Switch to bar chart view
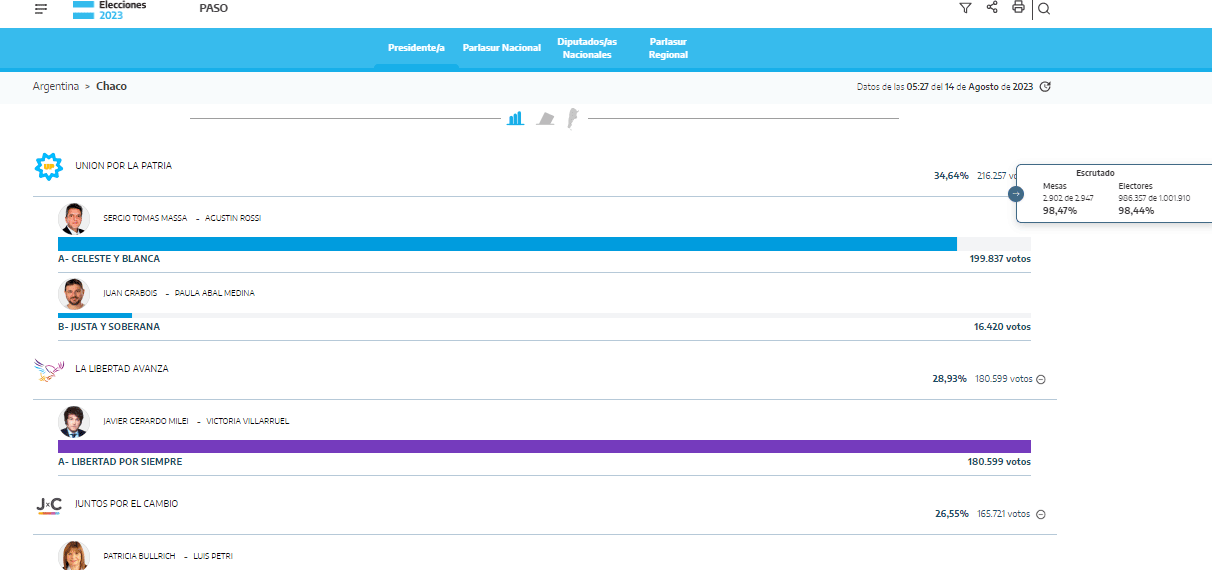Image resolution: width=1212 pixels, height=570 pixels. point(515,118)
